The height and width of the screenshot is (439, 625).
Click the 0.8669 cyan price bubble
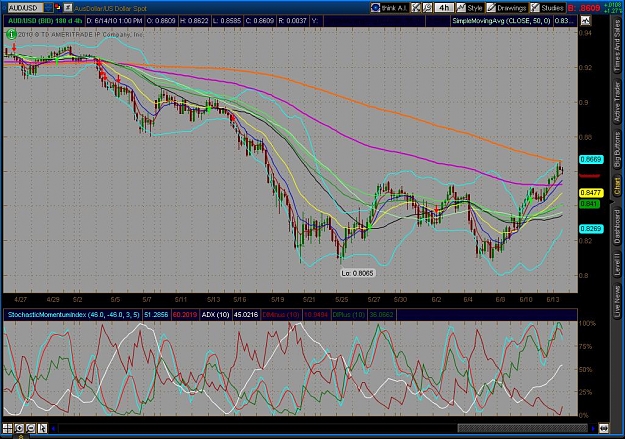pos(591,159)
